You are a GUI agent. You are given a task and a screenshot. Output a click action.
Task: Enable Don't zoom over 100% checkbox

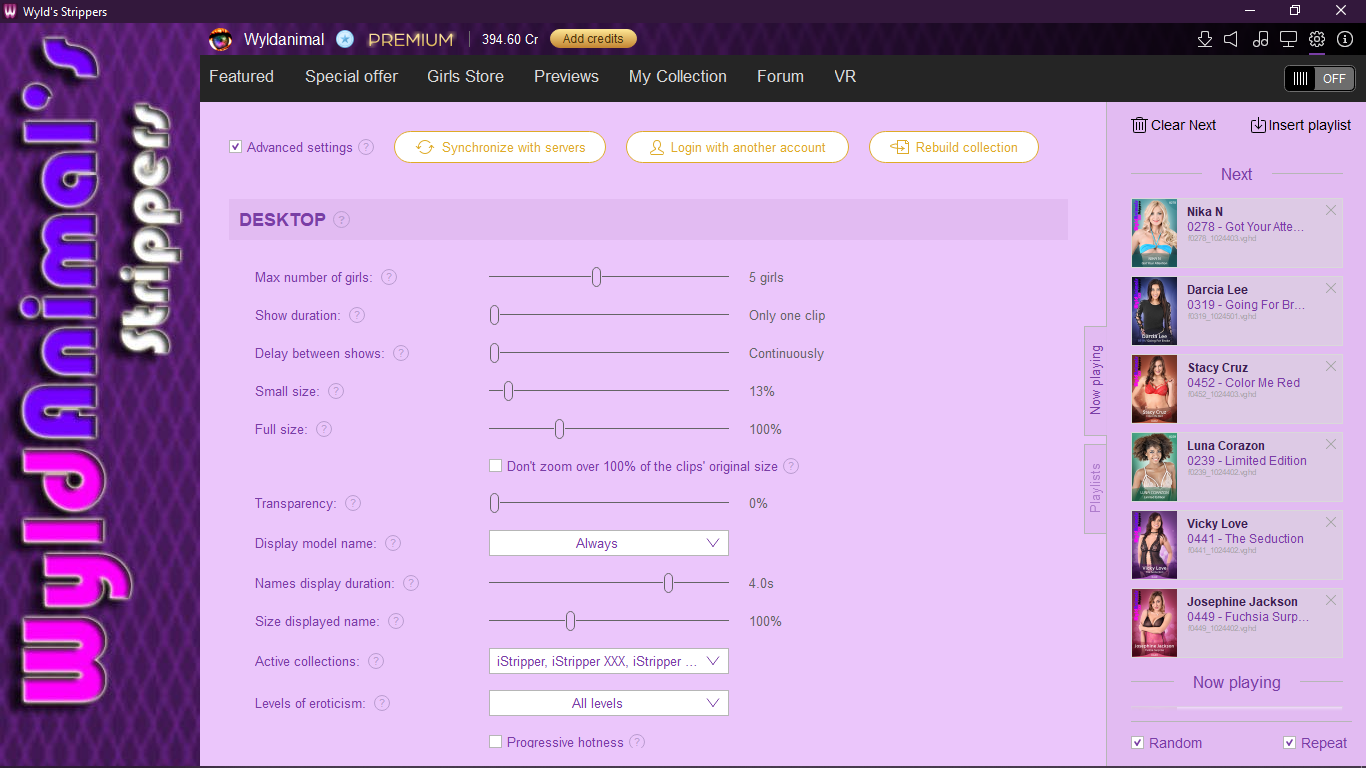495,466
